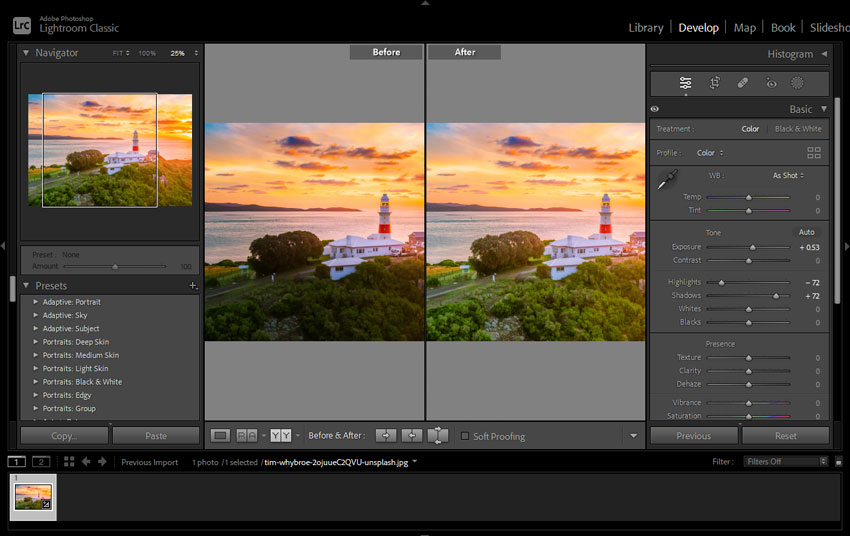Click the Before/After Y|Y view button
Image resolution: width=850 pixels, height=536 pixels.
(281, 436)
